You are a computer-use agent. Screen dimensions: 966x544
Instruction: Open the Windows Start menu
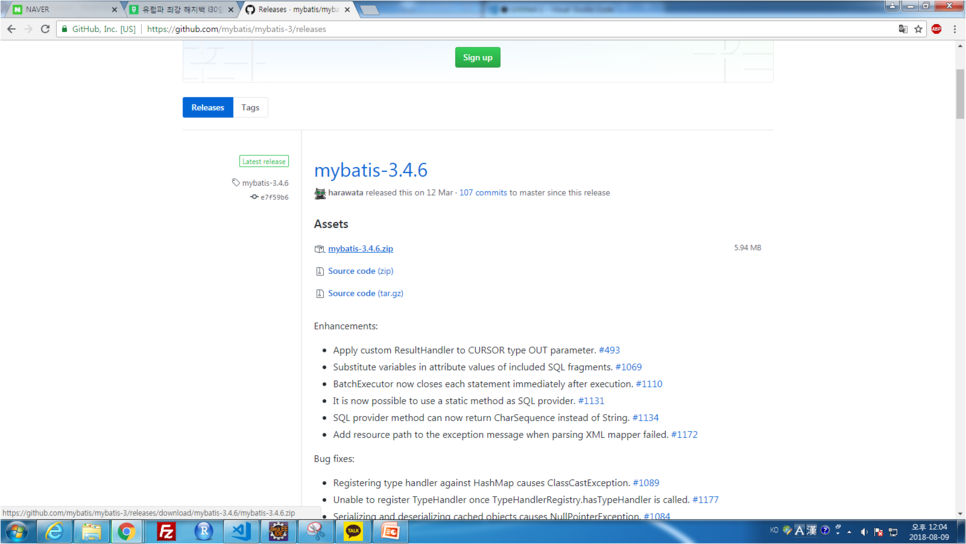(x=17, y=531)
